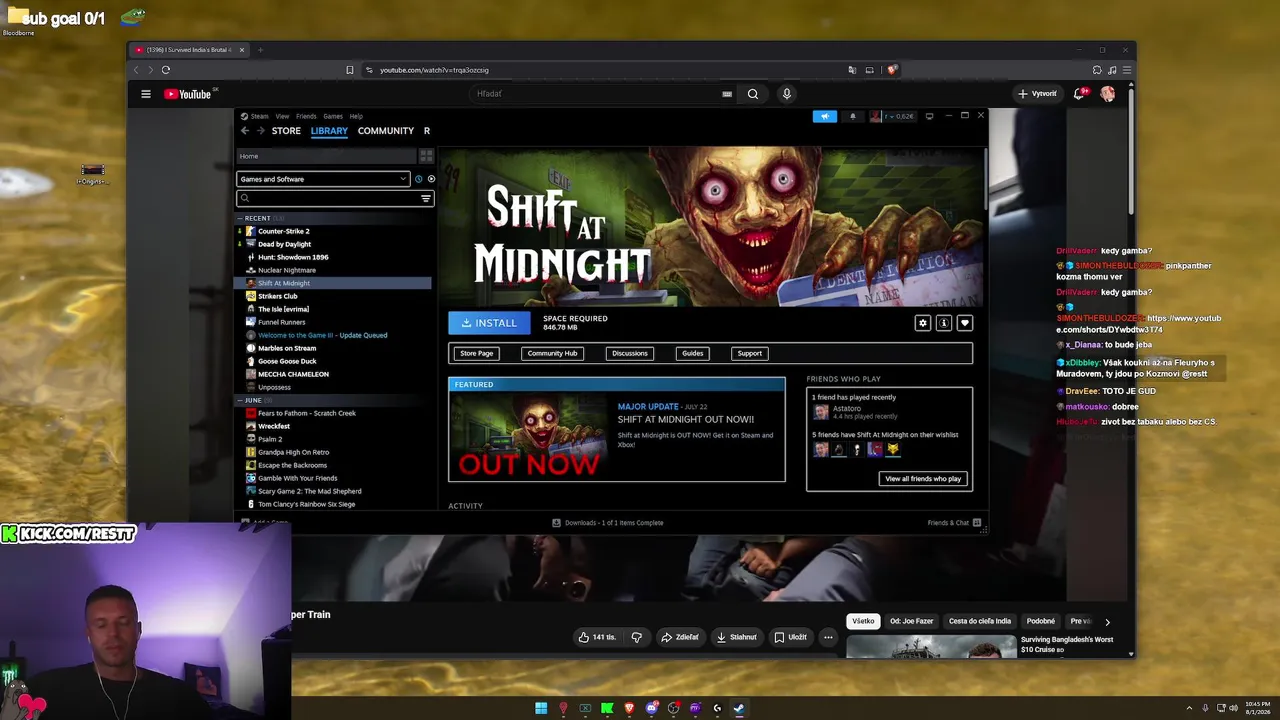Click Uložiť save button
1280x720 pixels.
tap(790, 637)
